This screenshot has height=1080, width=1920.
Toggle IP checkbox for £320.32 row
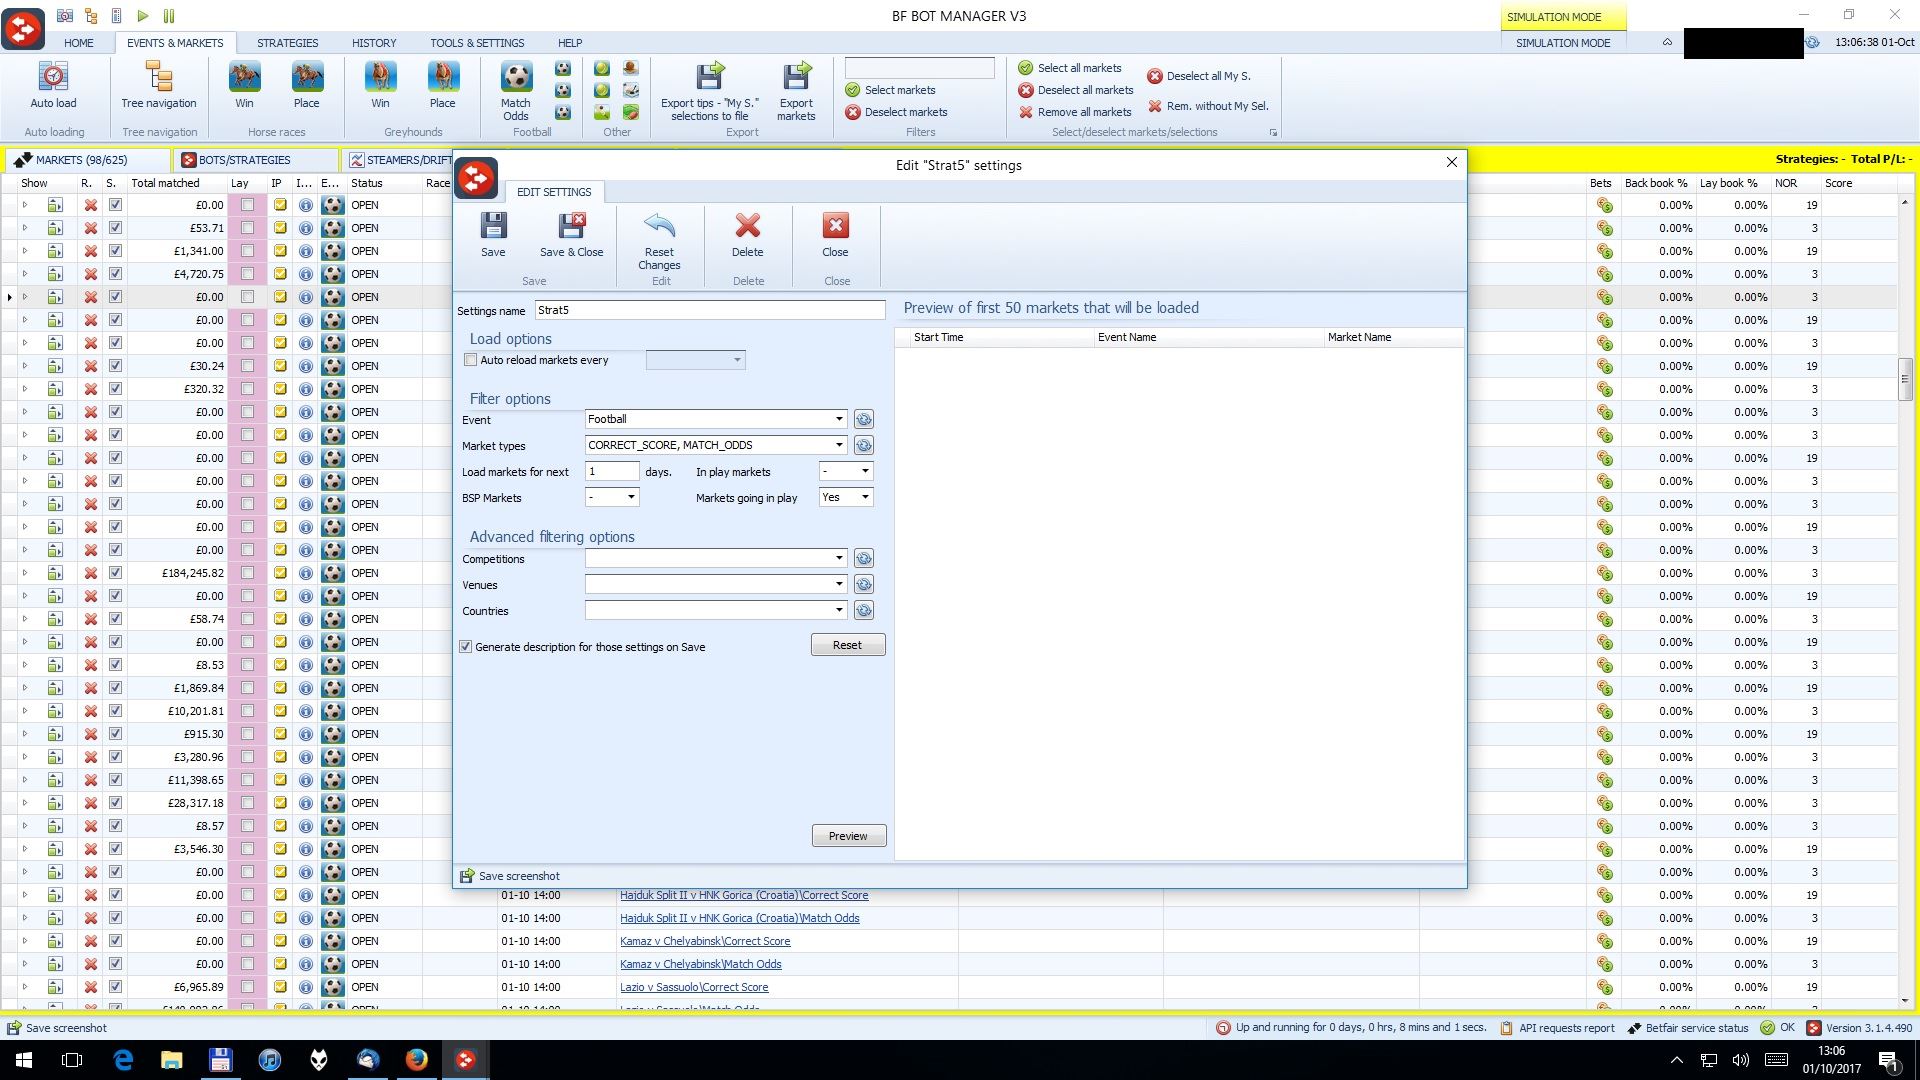point(280,389)
